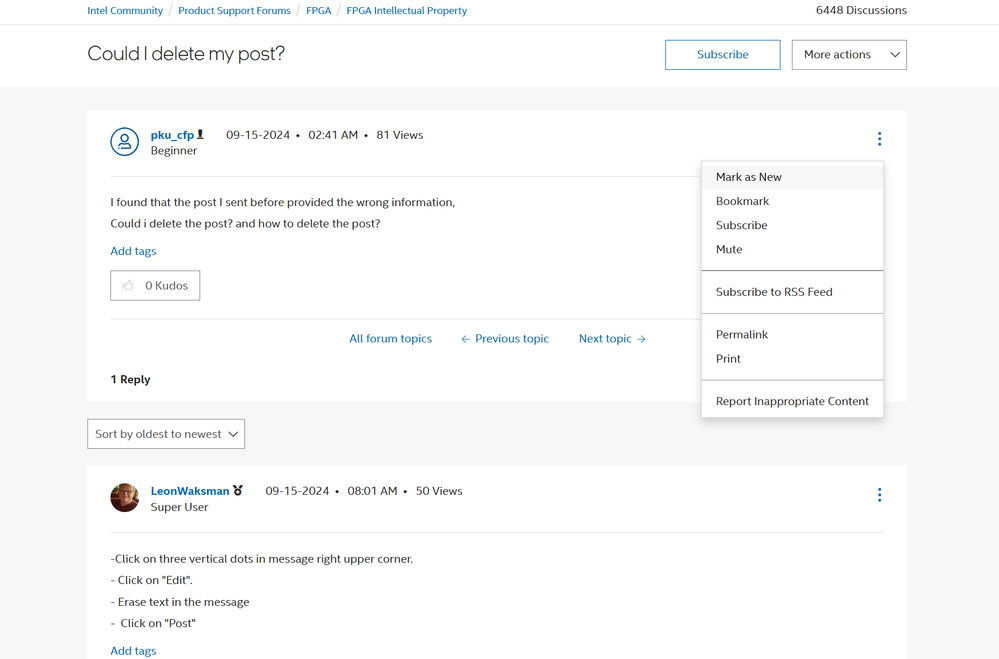This screenshot has height=659, width=999.
Task: Click the rank badge next to pku_cfp
Action: pos(200,134)
